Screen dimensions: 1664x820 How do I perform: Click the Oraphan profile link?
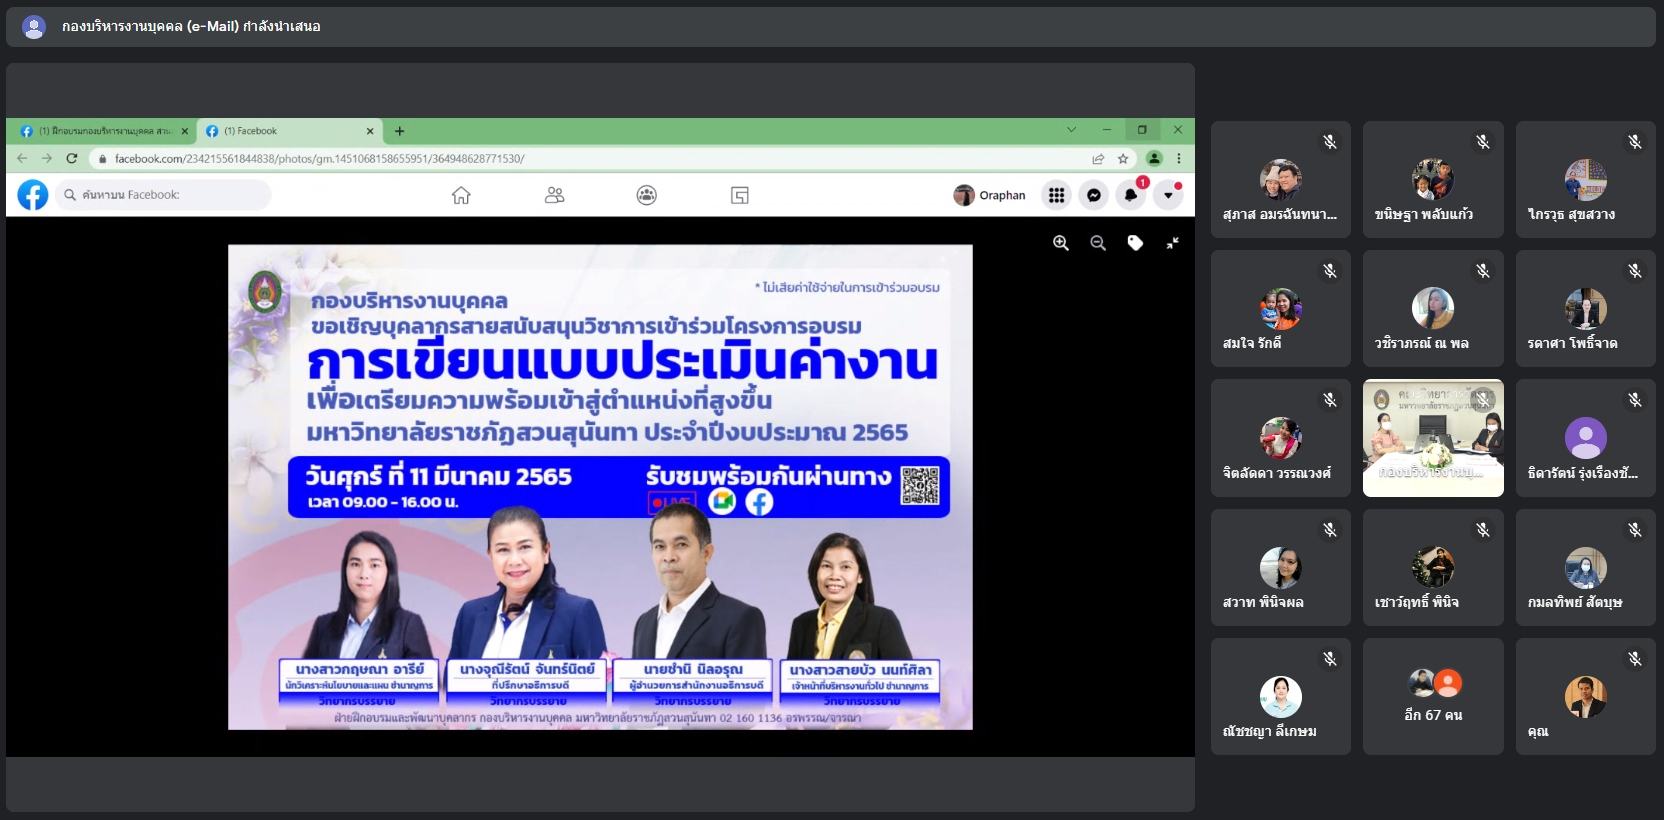(x=990, y=195)
